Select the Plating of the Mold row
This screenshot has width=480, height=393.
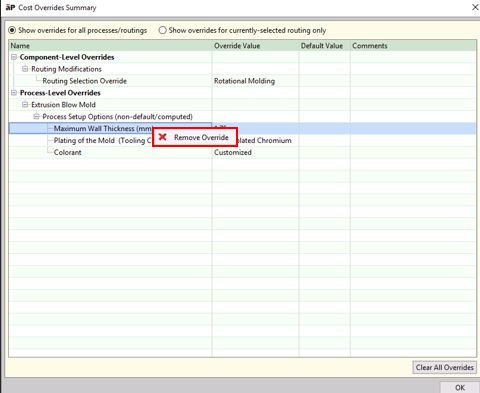[242, 140]
